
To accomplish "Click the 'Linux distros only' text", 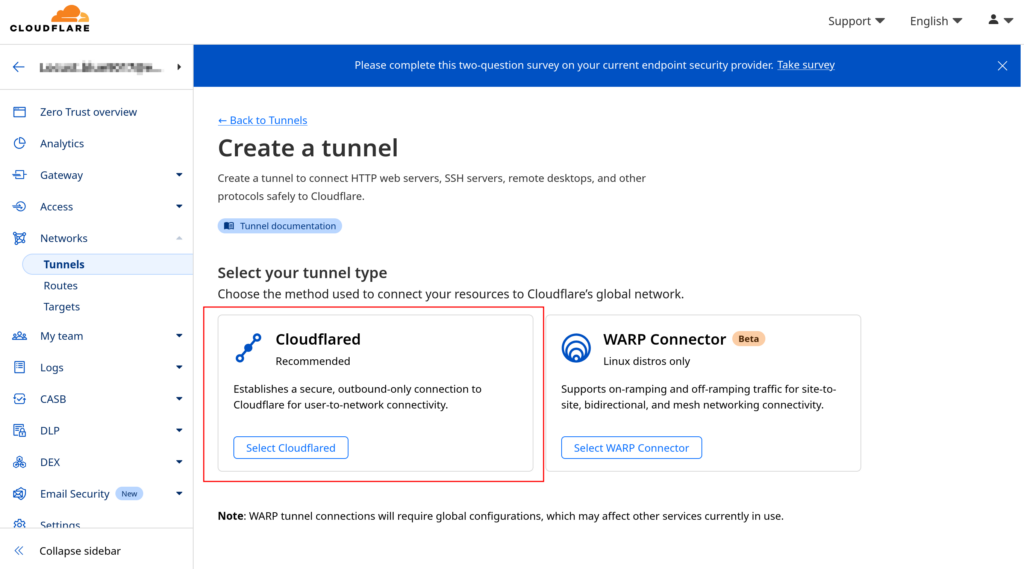I will (647, 361).
